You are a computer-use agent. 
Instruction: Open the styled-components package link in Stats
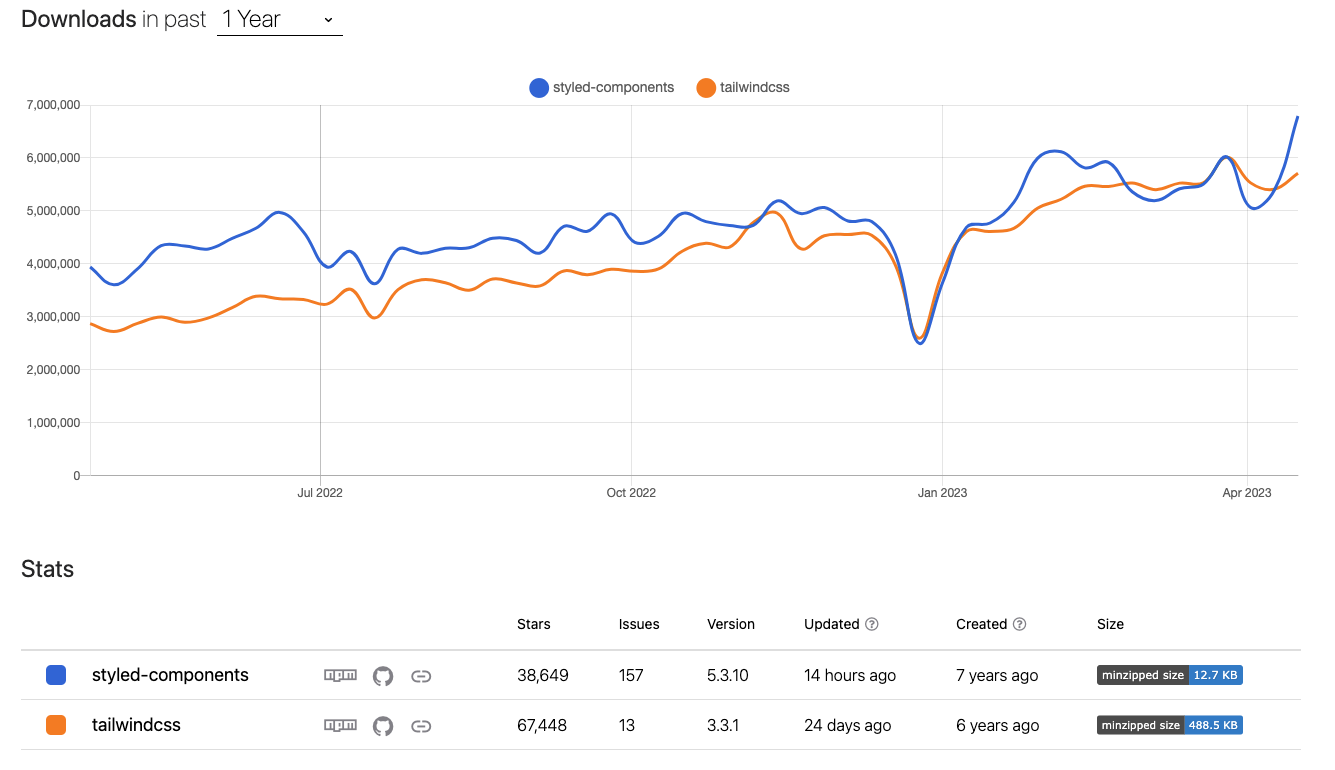(x=170, y=675)
